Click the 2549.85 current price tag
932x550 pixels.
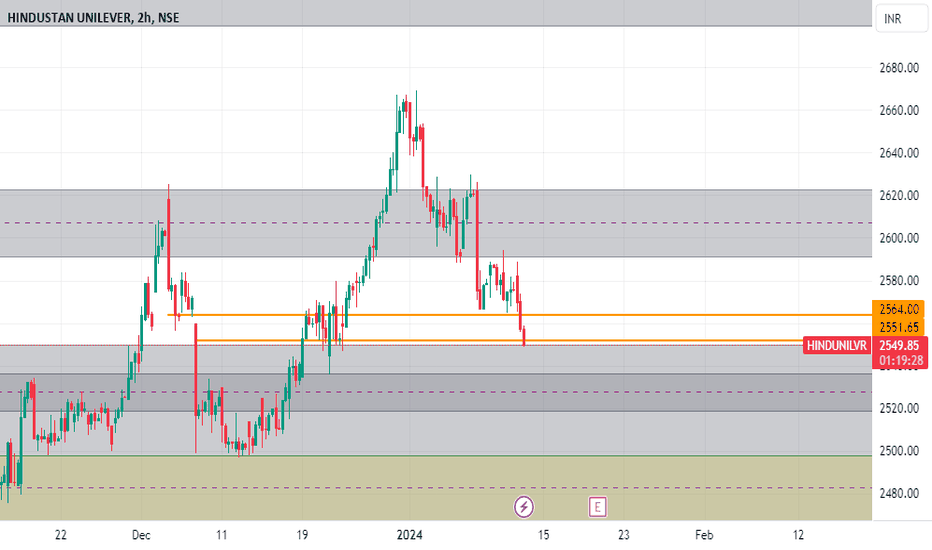(x=899, y=345)
